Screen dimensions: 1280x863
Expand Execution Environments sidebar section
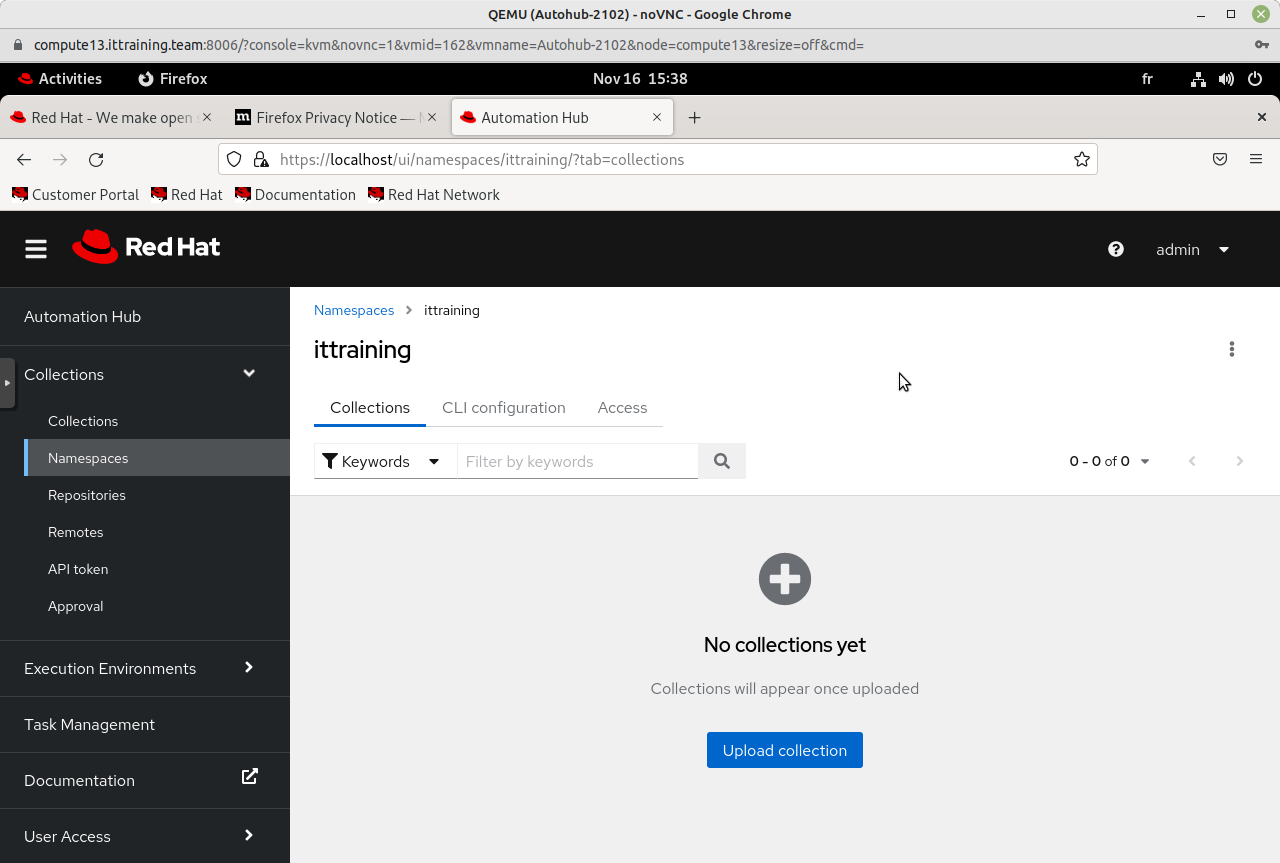[145, 668]
